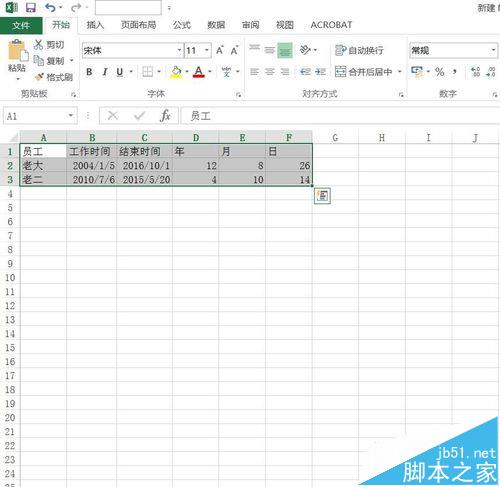The image size is (500, 487).
Task: Toggle italic formatting
Action: point(105,72)
